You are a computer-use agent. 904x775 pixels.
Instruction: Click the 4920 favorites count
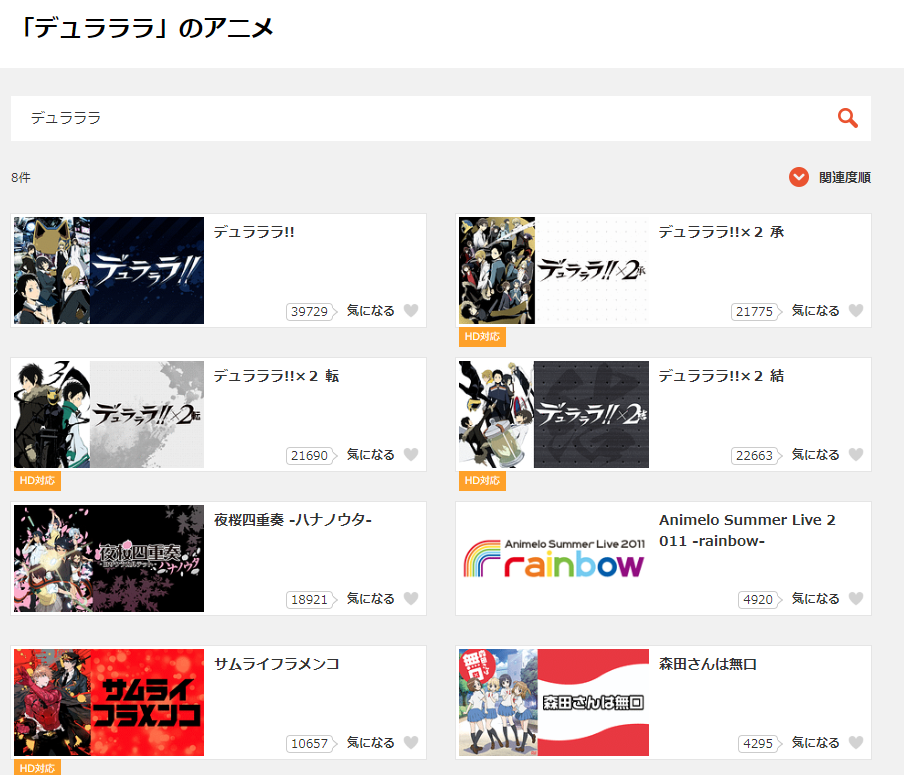tap(759, 600)
